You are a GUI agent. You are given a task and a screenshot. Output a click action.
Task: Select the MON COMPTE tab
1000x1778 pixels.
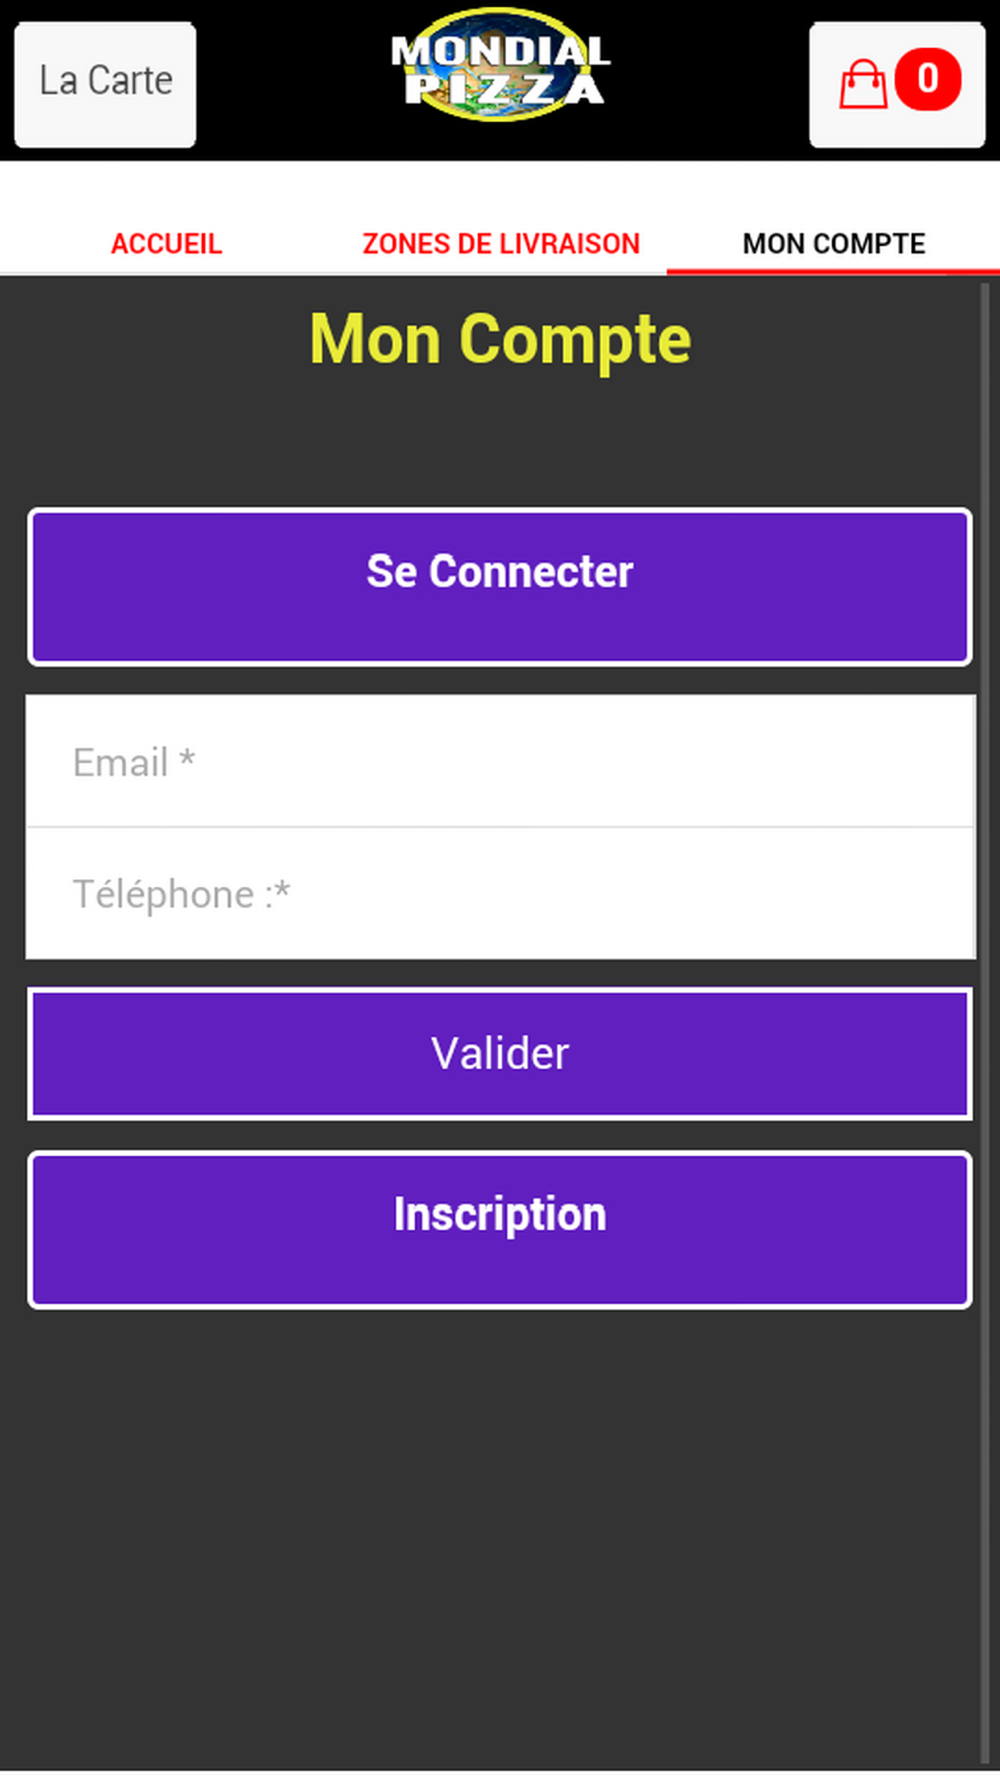pyautogui.click(x=834, y=244)
